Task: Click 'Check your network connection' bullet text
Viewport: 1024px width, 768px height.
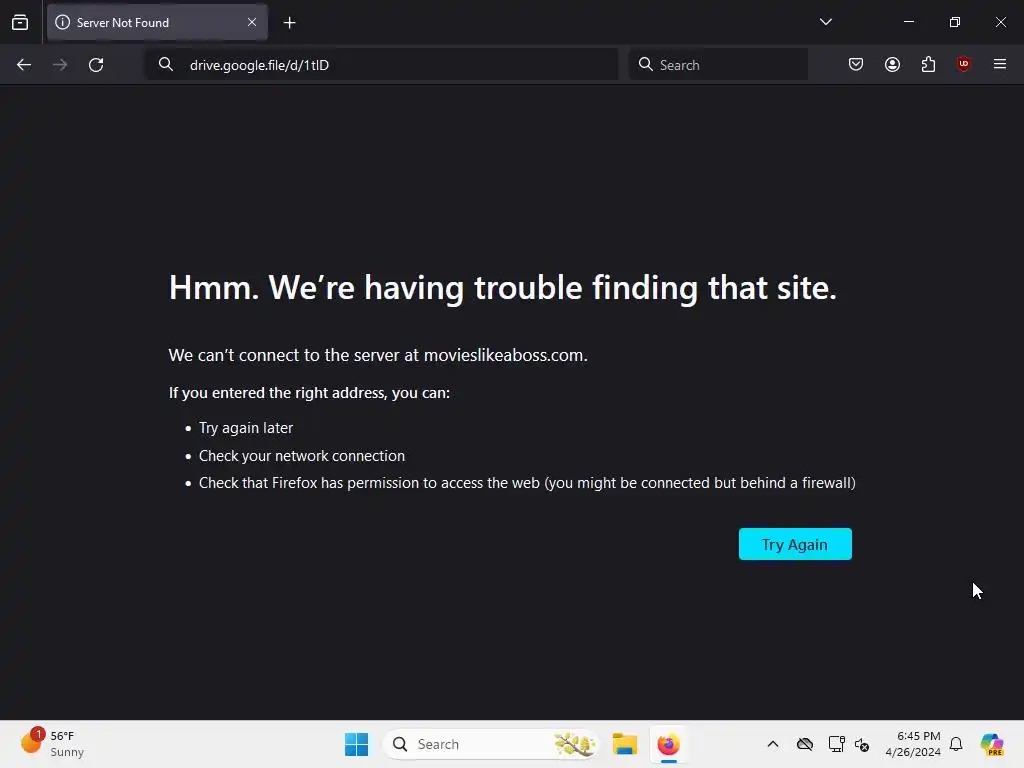Action: click(302, 456)
